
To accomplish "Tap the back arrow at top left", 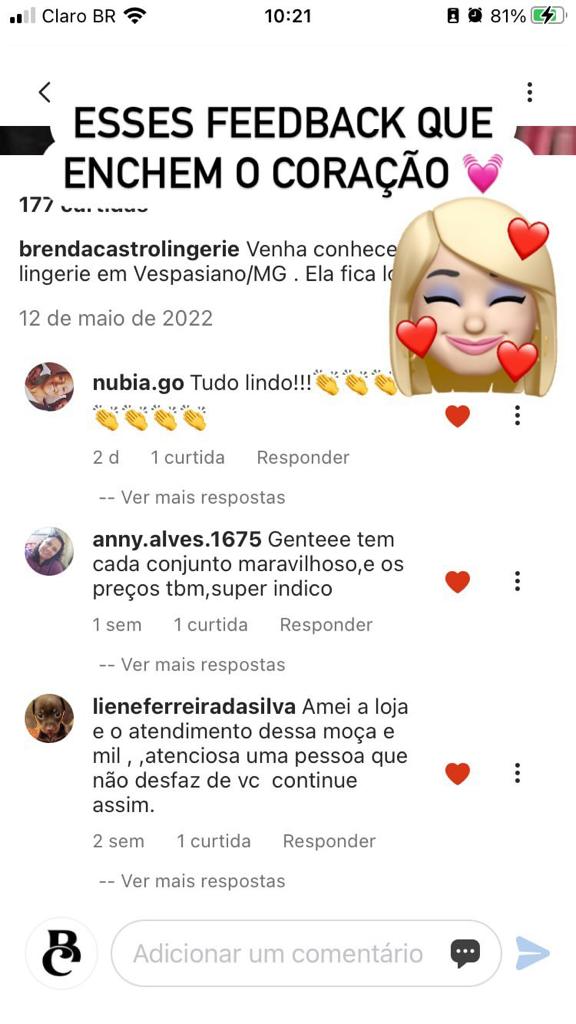I will (x=44, y=92).
